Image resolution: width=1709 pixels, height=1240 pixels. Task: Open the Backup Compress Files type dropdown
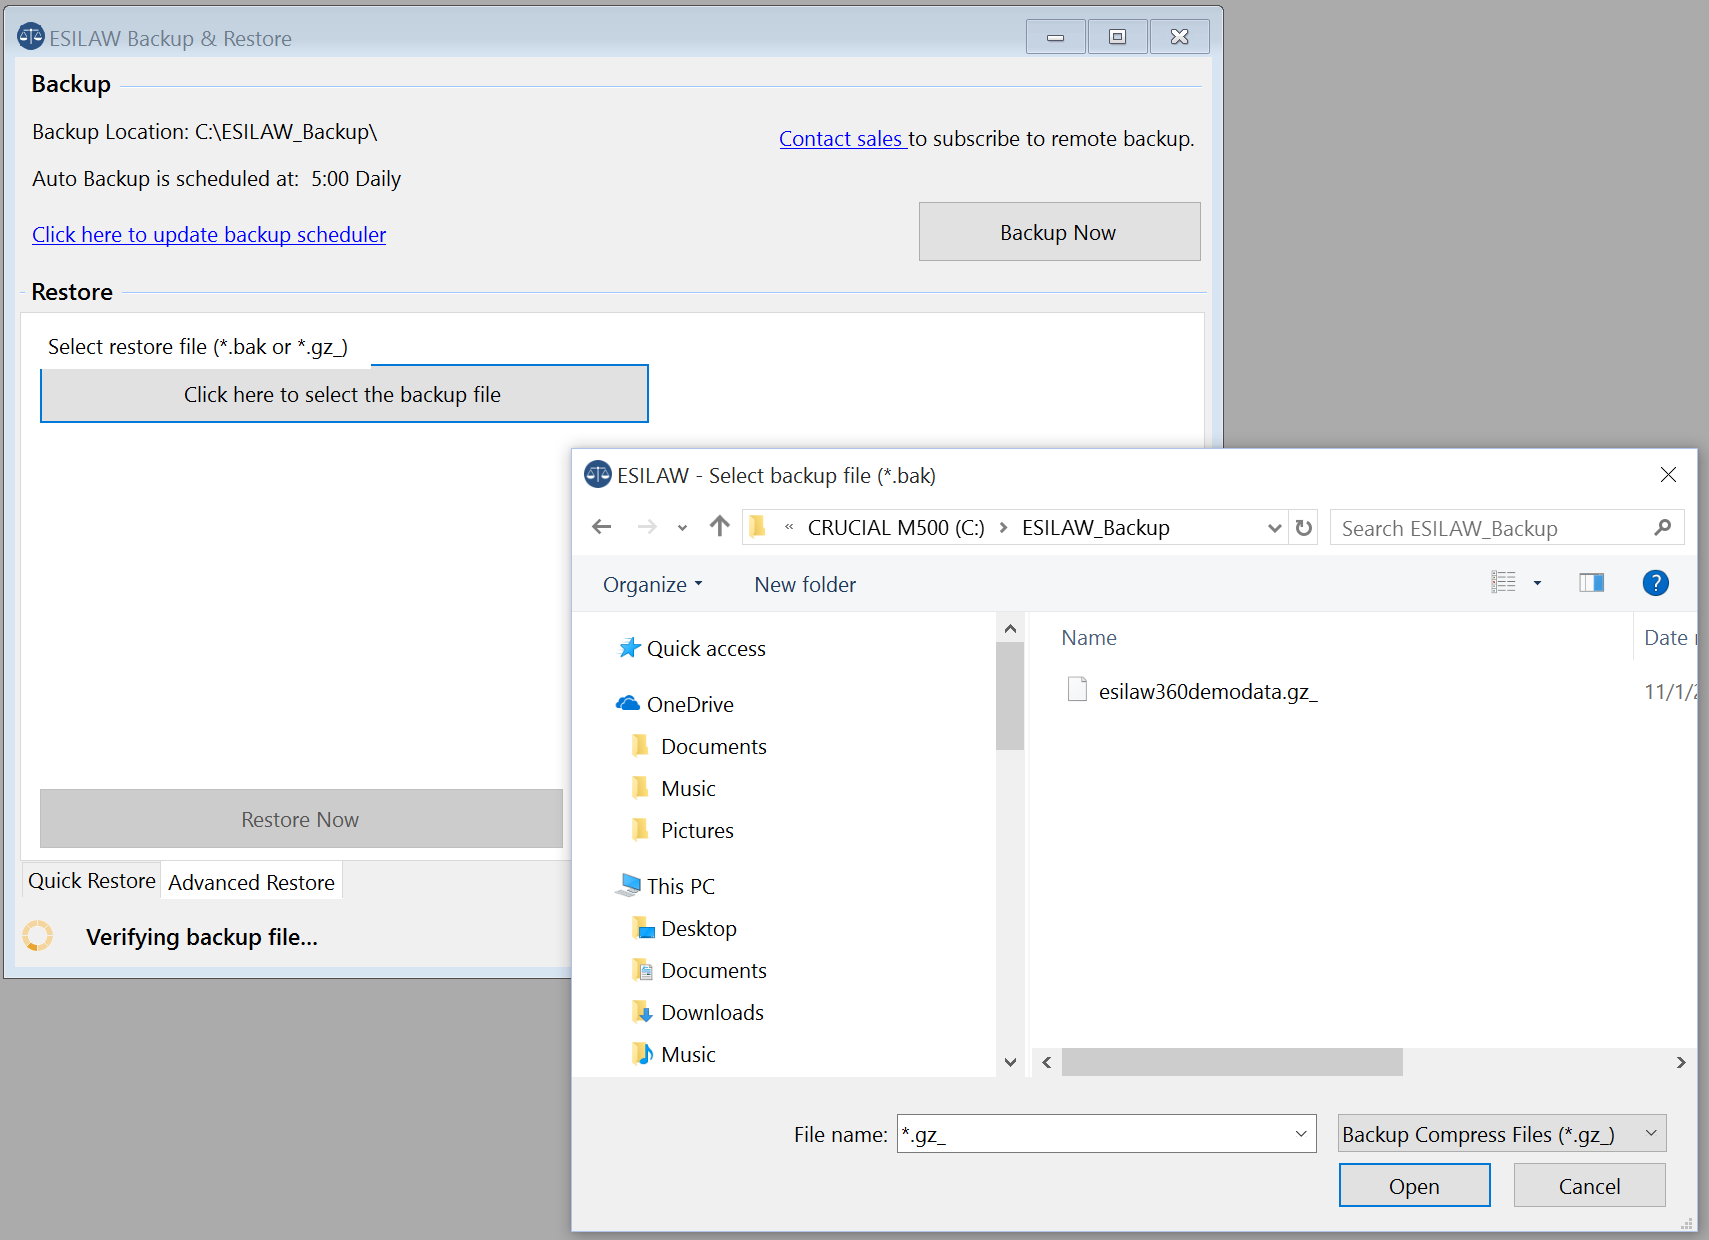(x=1502, y=1133)
